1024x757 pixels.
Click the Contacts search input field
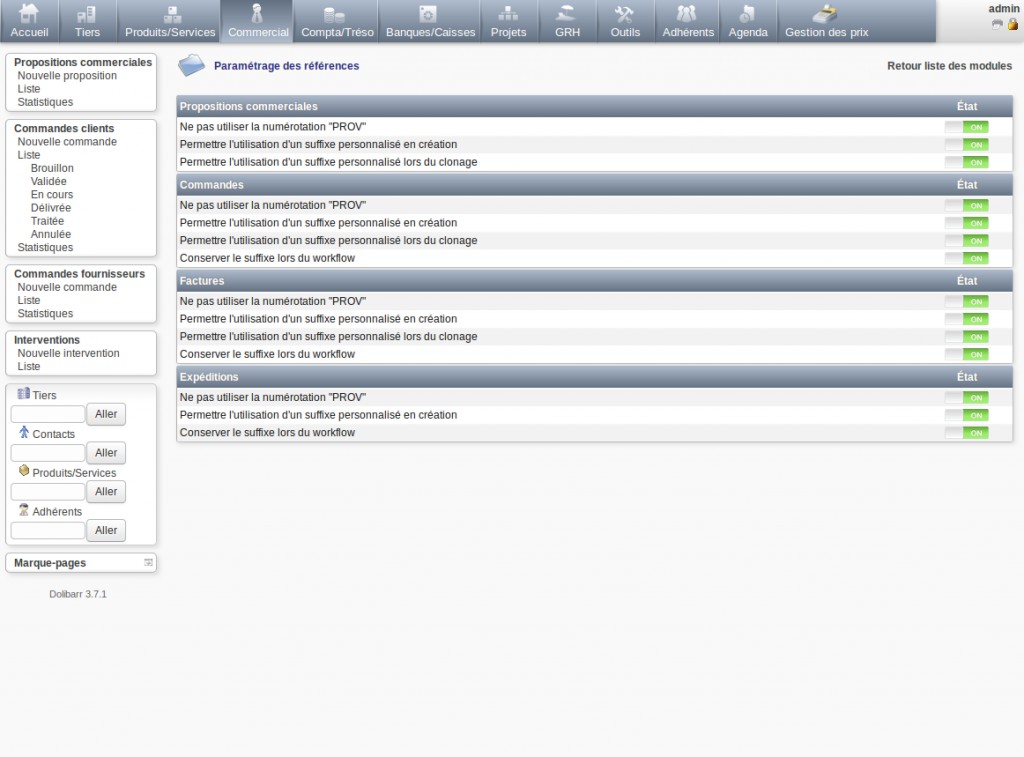(x=48, y=453)
